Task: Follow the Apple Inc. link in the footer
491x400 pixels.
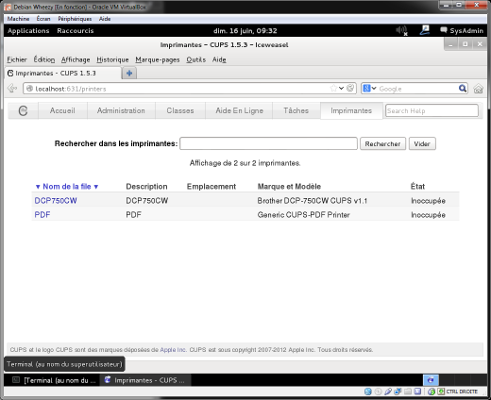Action: [x=173, y=350]
